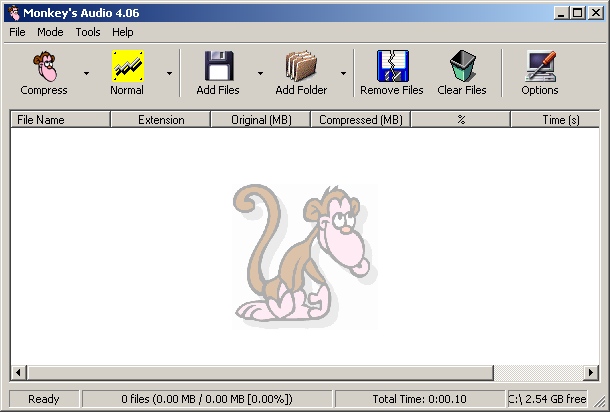The image size is (610, 412).
Task: Sort by the Original (MB) column header
Action: (261, 119)
